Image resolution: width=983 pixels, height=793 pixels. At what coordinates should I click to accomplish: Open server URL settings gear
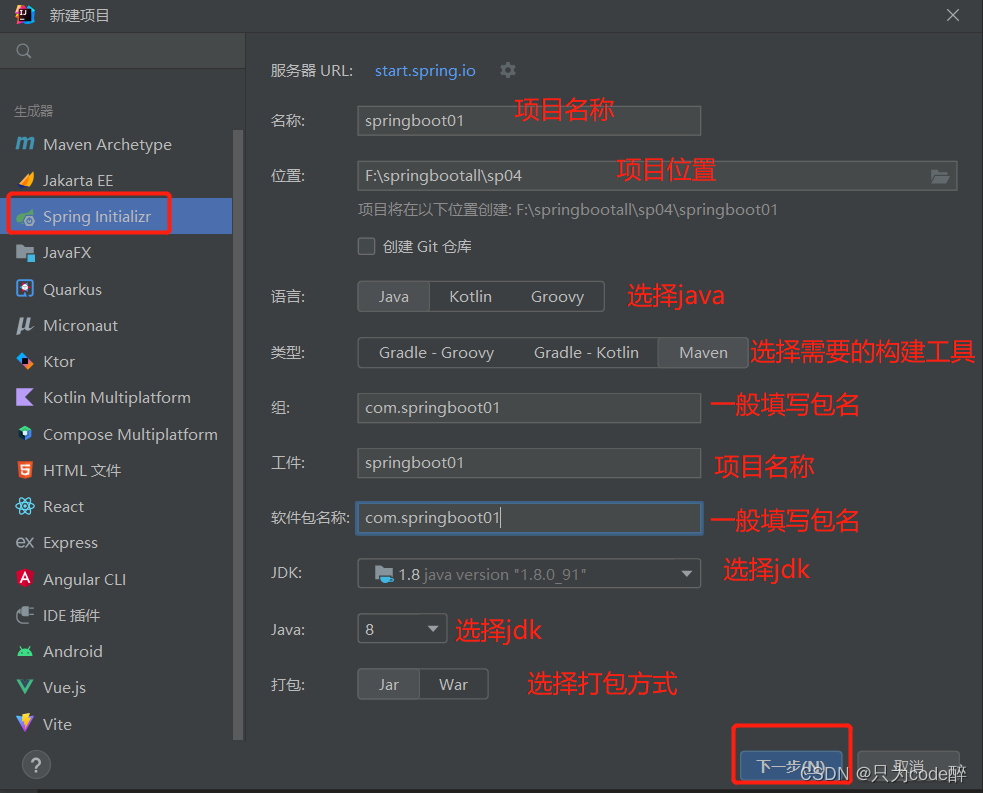pos(508,70)
